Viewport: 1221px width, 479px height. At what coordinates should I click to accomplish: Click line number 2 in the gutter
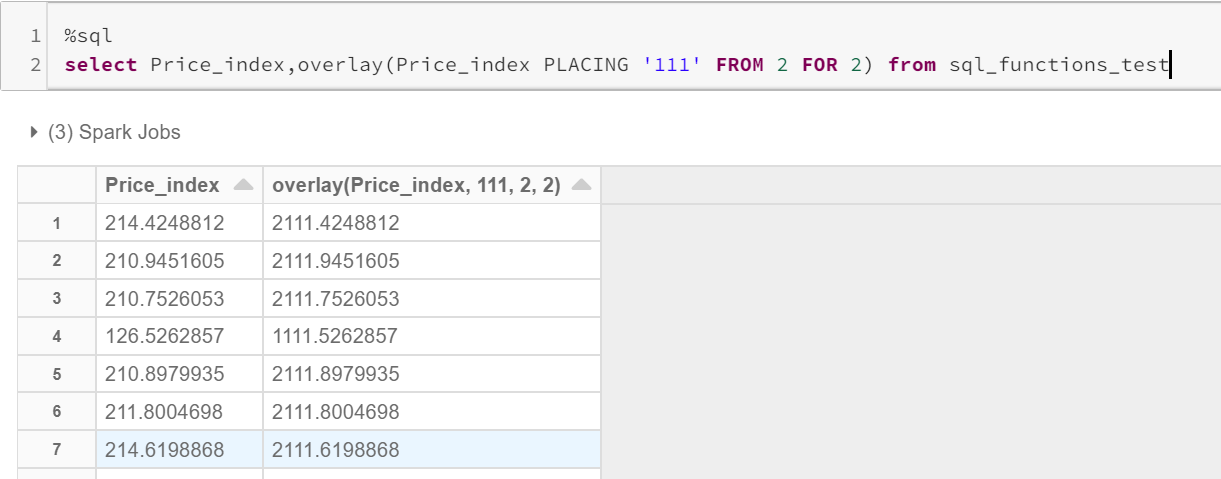click(36, 65)
